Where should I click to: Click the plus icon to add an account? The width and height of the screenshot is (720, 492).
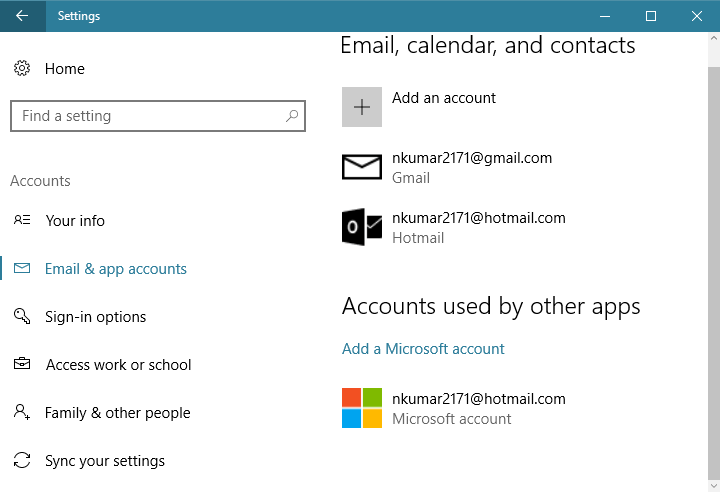tap(362, 107)
